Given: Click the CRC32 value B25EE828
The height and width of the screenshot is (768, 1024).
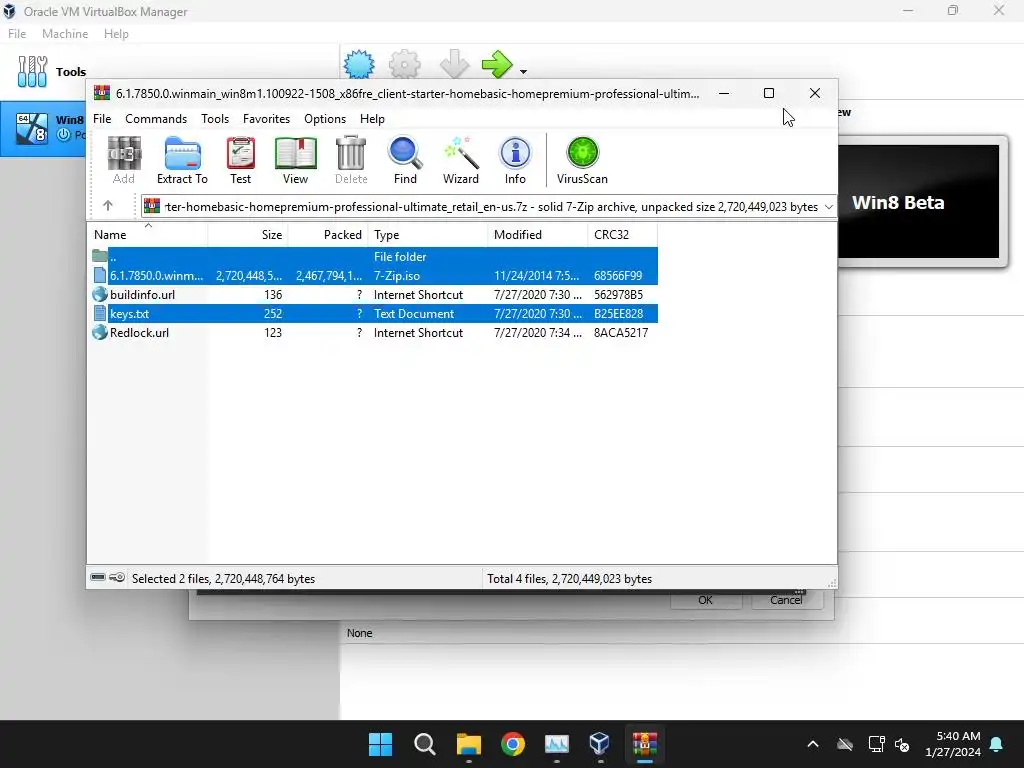Looking at the screenshot, I should pyautogui.click(x=618, y=313).
